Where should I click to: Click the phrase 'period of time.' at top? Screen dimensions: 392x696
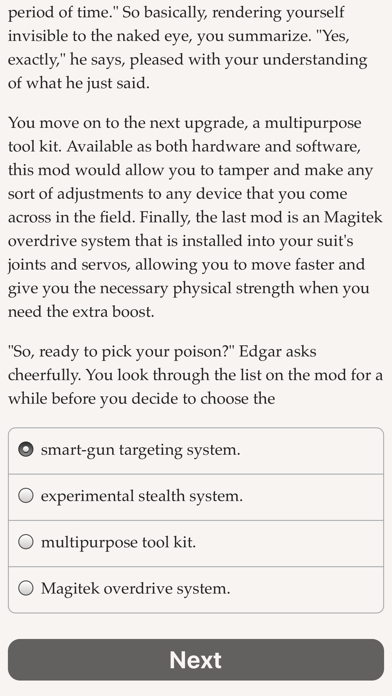63,12
